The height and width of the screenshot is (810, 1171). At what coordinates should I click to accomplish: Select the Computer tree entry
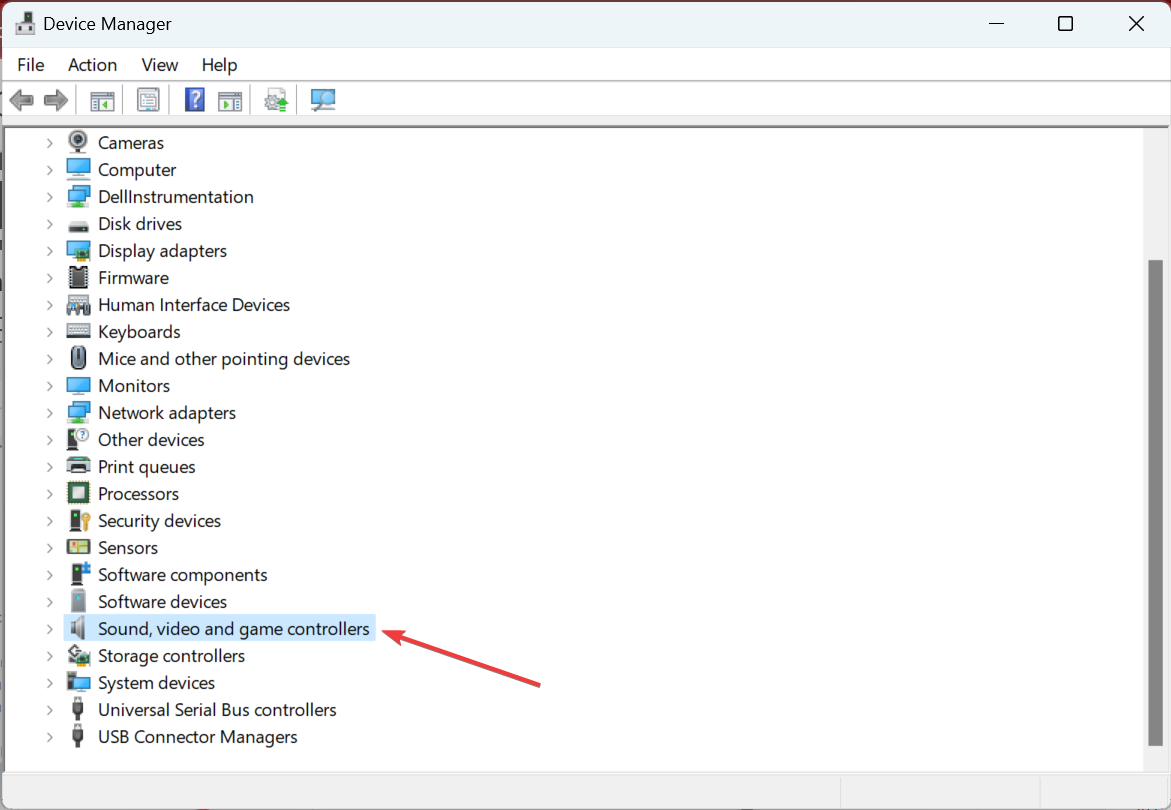point(137,170)
